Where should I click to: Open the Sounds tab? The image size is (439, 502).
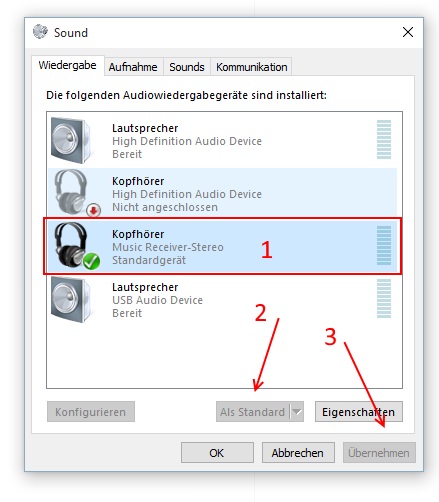[187, 67]
